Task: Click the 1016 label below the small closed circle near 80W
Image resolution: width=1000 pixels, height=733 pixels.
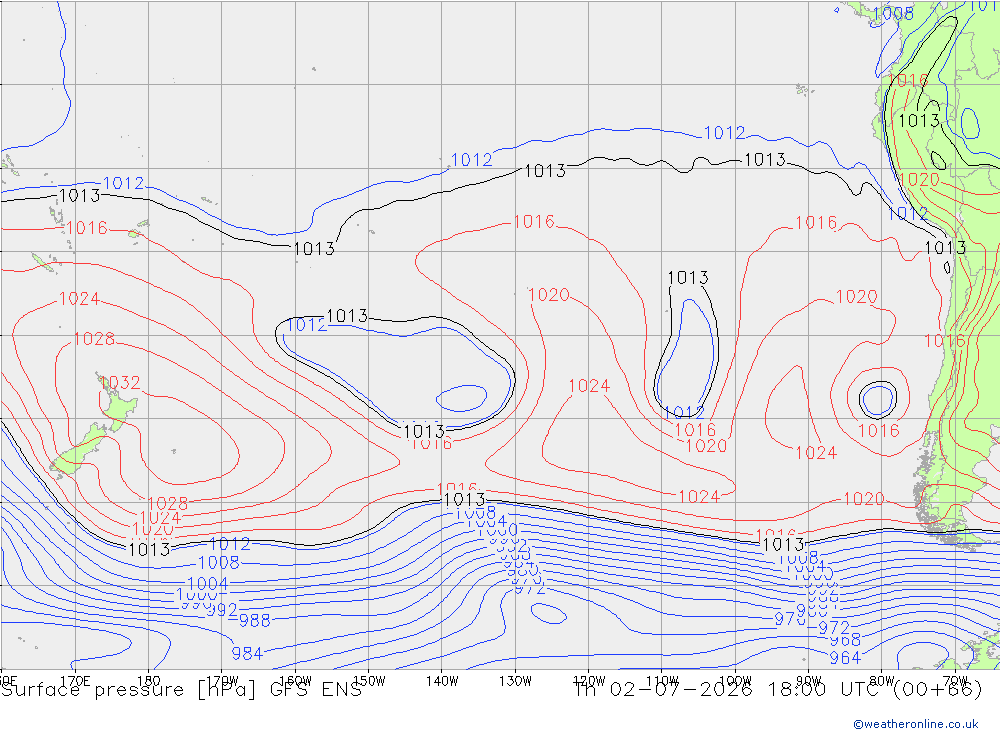Action: point(879,430)
